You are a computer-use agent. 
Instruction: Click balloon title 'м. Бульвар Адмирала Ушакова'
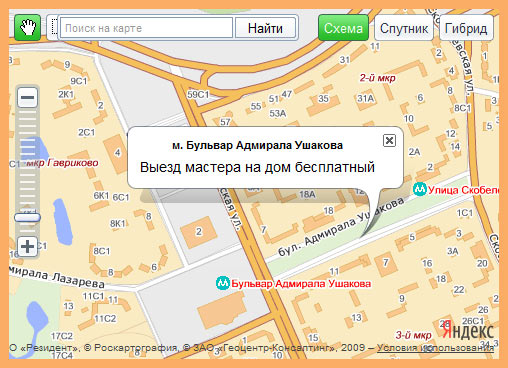pyautogui.click(x=257, y=145)
